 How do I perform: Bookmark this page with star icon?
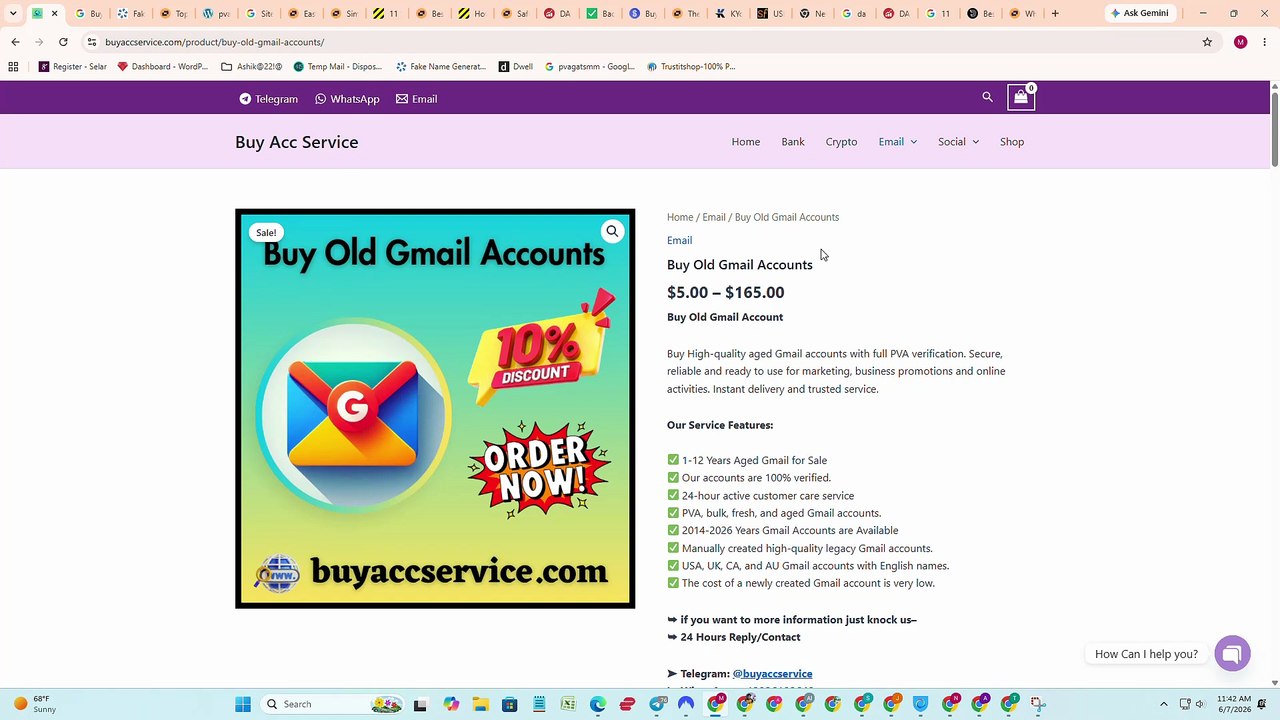click(x=1207, y=42)
